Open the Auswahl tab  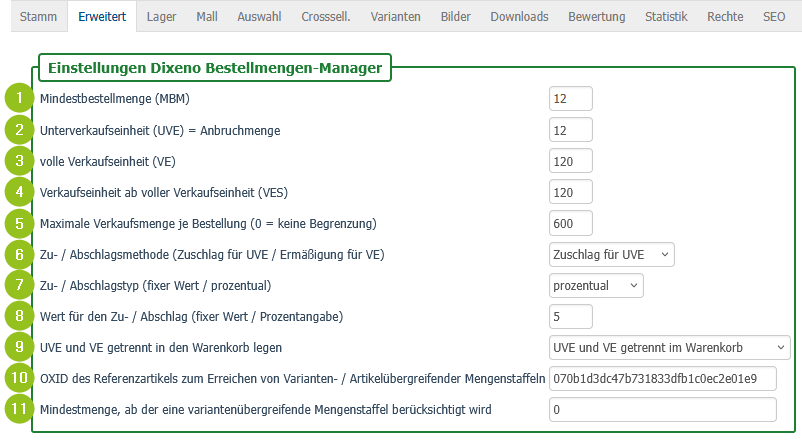click(x=259, y=16)
